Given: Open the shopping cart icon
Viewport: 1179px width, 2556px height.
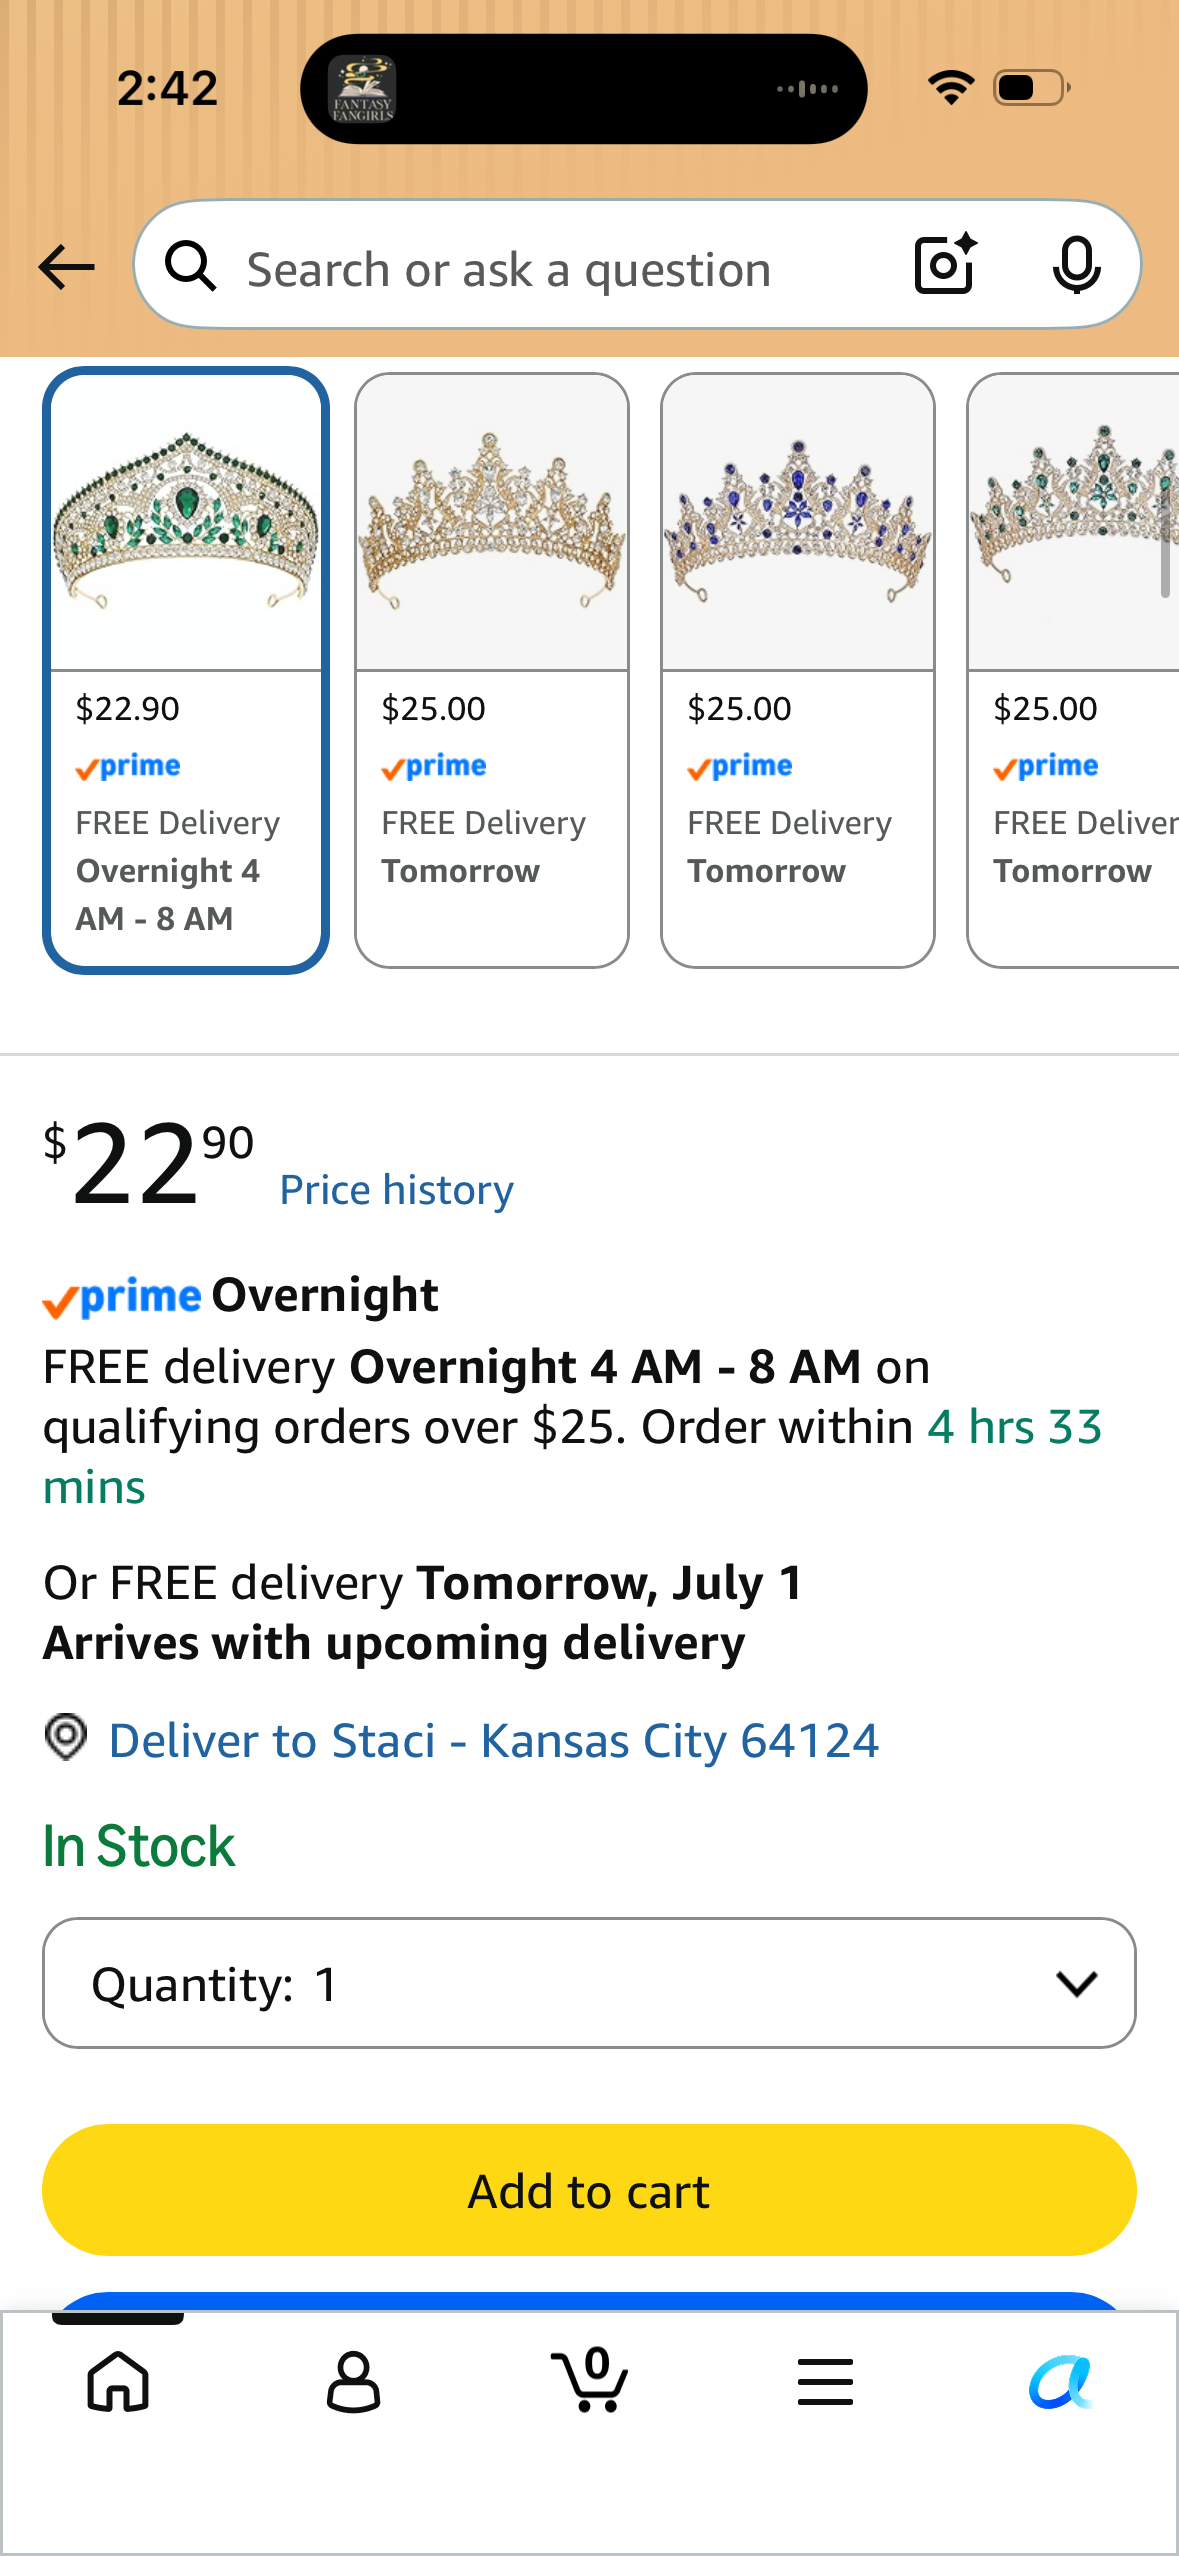Looking at the screenshot, I should point(589,2379).
